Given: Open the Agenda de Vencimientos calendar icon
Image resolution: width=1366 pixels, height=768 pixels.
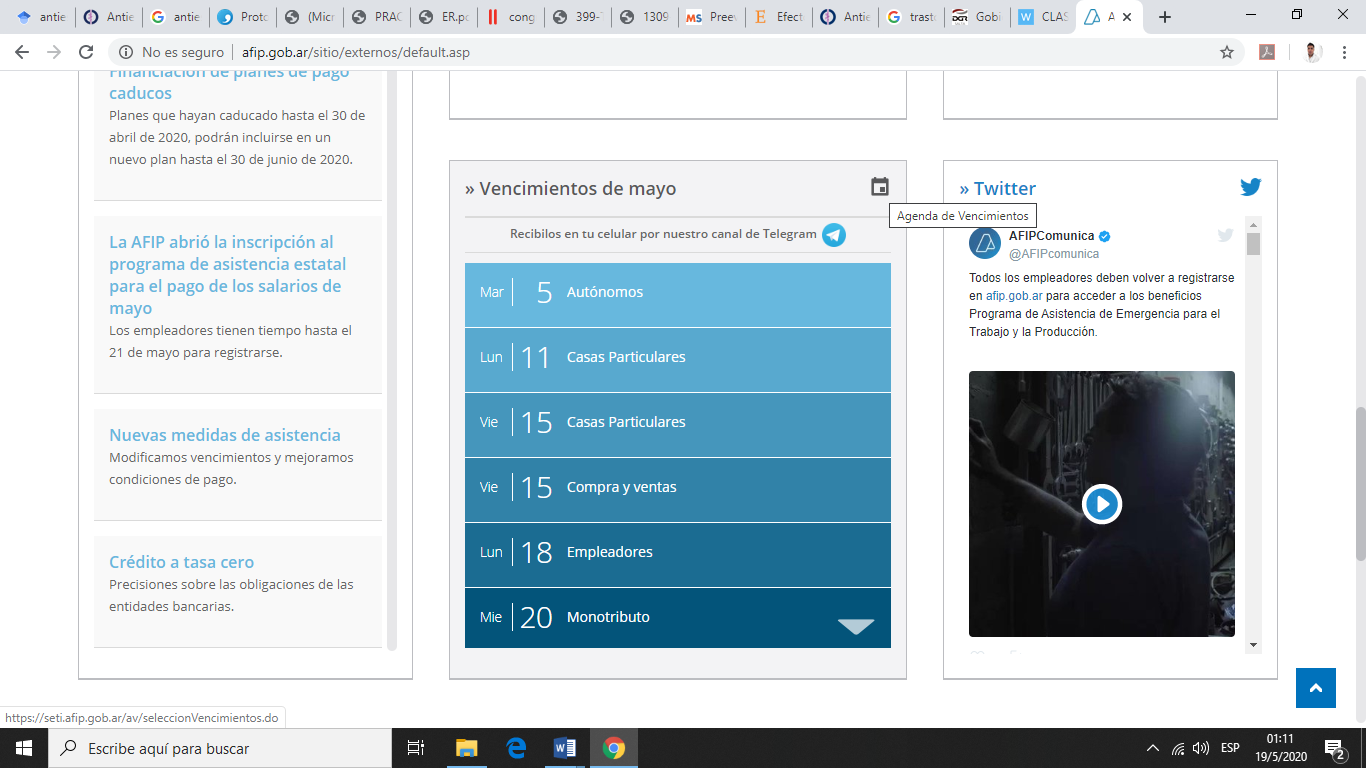Looking at the screenshot, I should click(879, 187).
